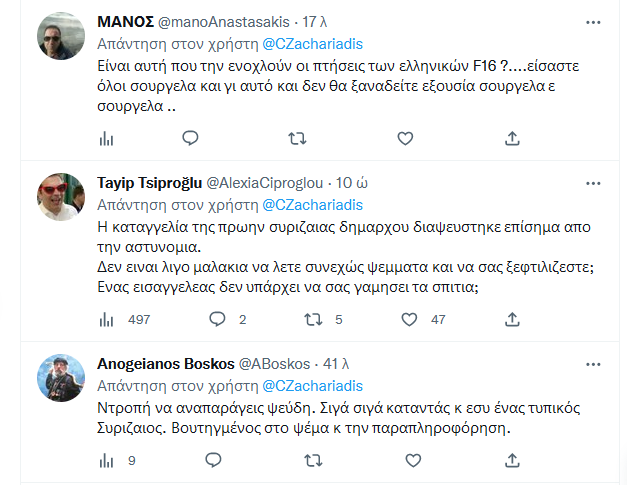
Task: Reply to ΜΑΝΟΣ's tweet
Action: point(189,138)
